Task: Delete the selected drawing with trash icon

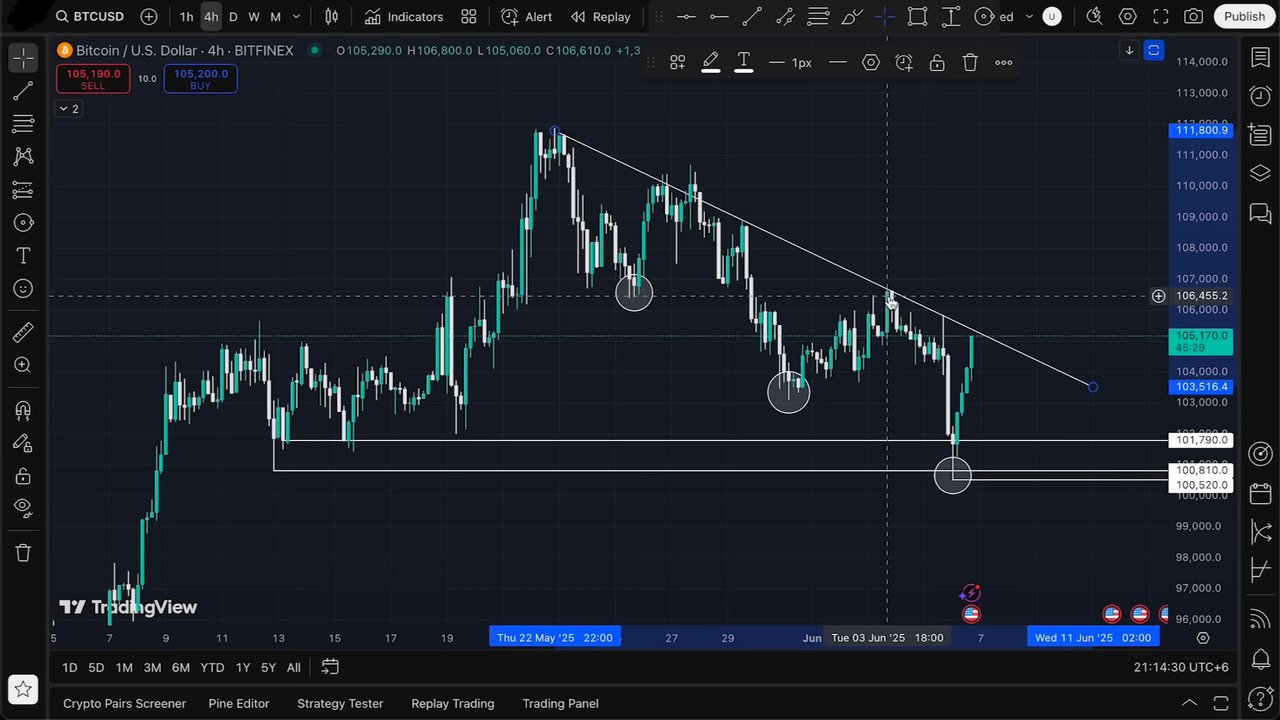Action: [x=970, y=62]
